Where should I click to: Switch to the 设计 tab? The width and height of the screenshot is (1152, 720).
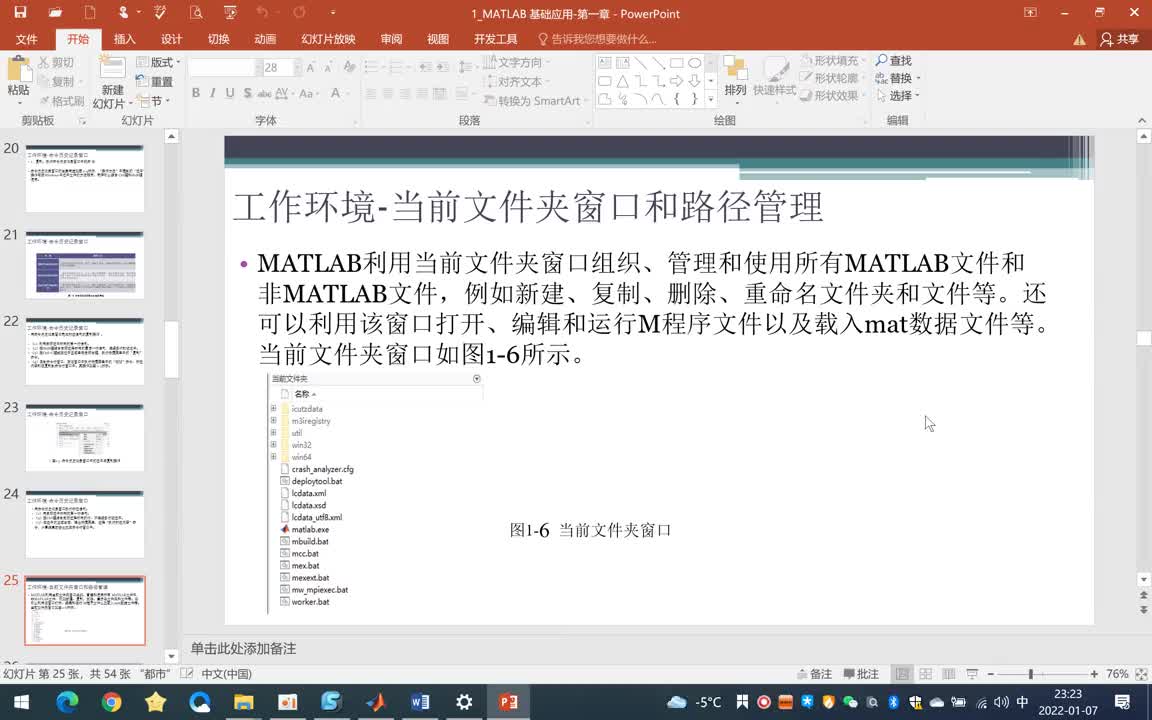point(171,39)
